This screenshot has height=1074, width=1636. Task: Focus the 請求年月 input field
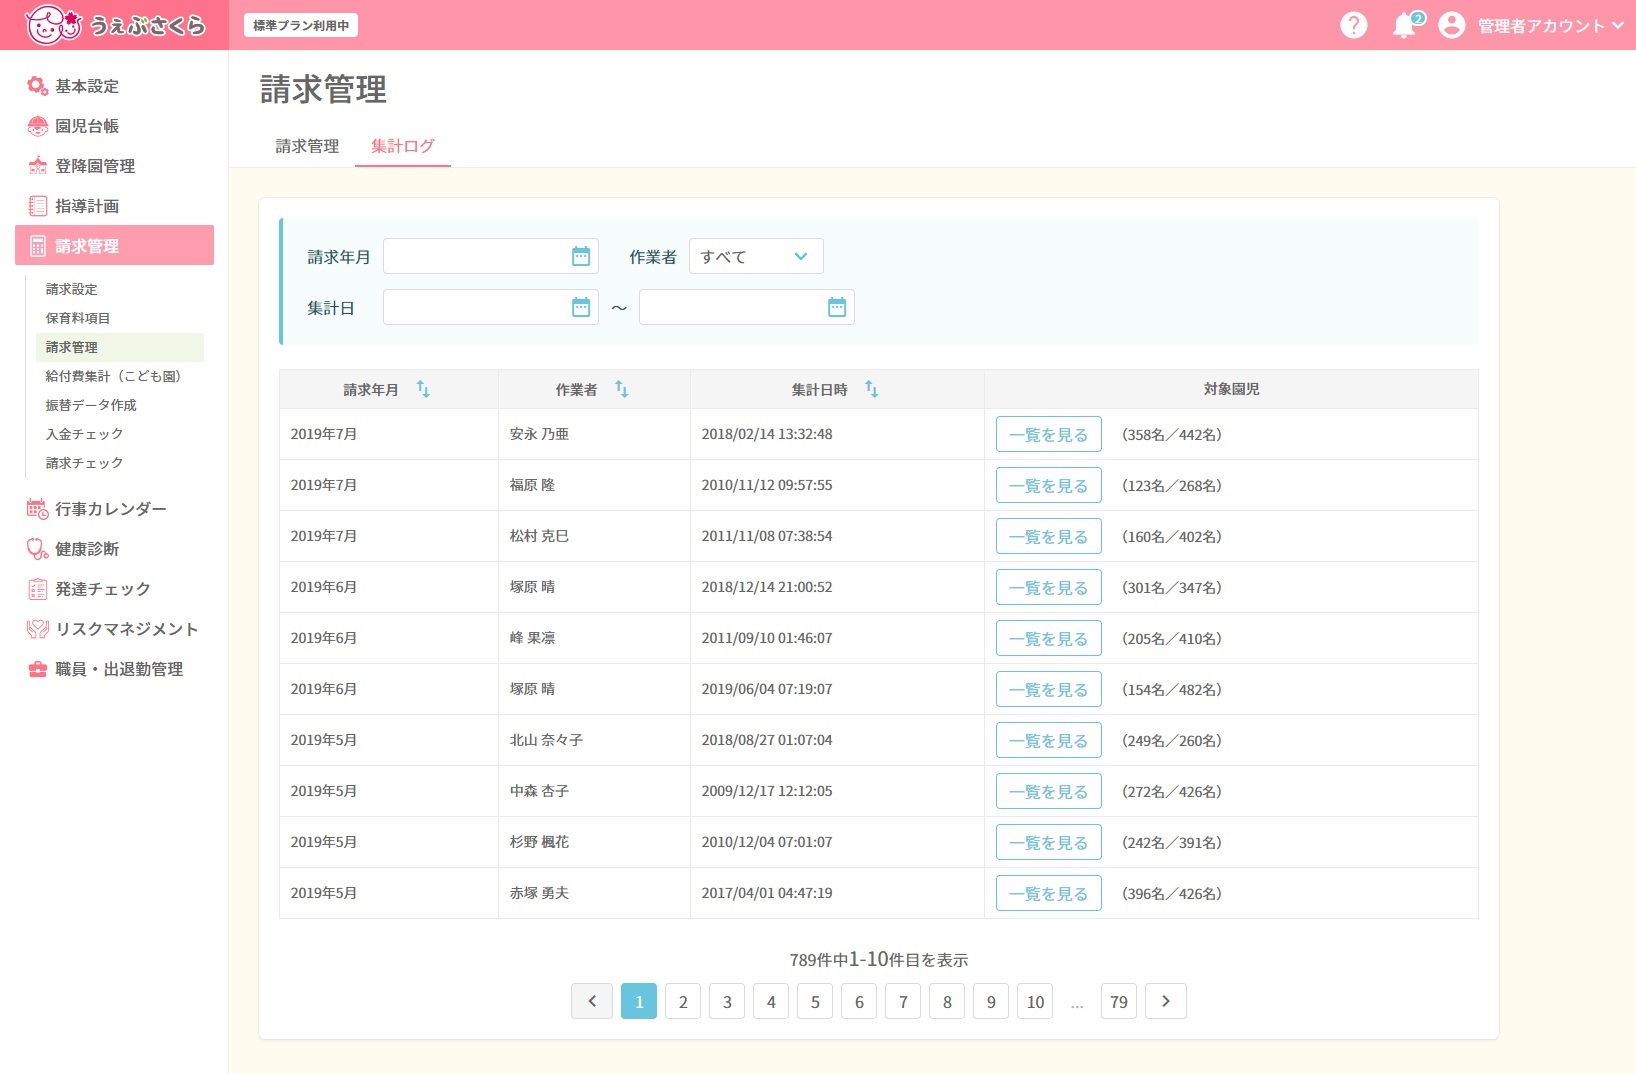click(491, 256)
